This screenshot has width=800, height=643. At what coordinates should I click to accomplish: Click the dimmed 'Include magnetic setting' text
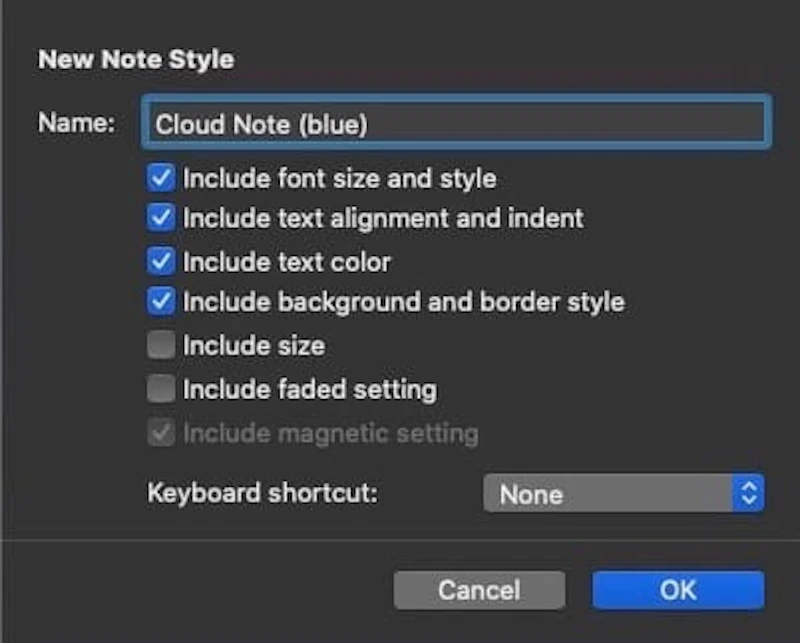330,433
